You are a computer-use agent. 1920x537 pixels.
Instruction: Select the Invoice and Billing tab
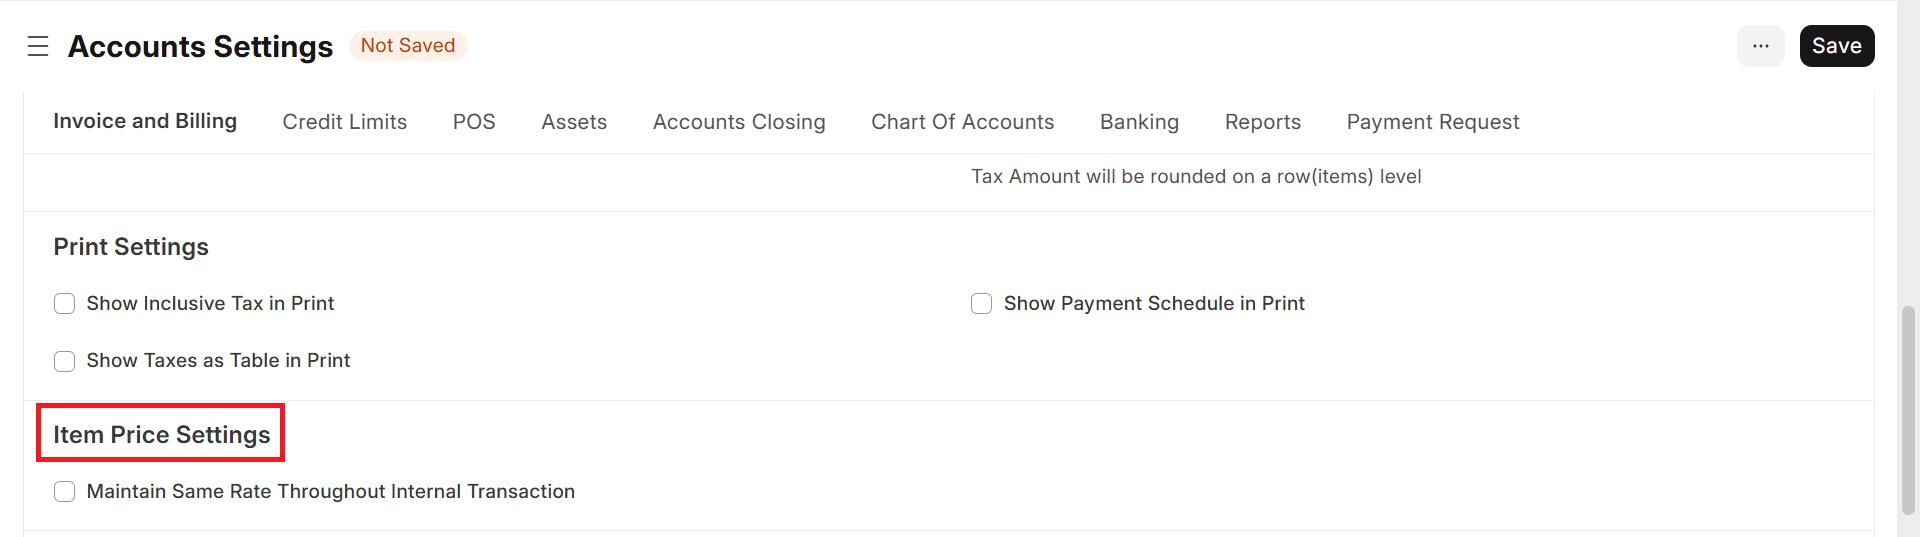(145, 121)
